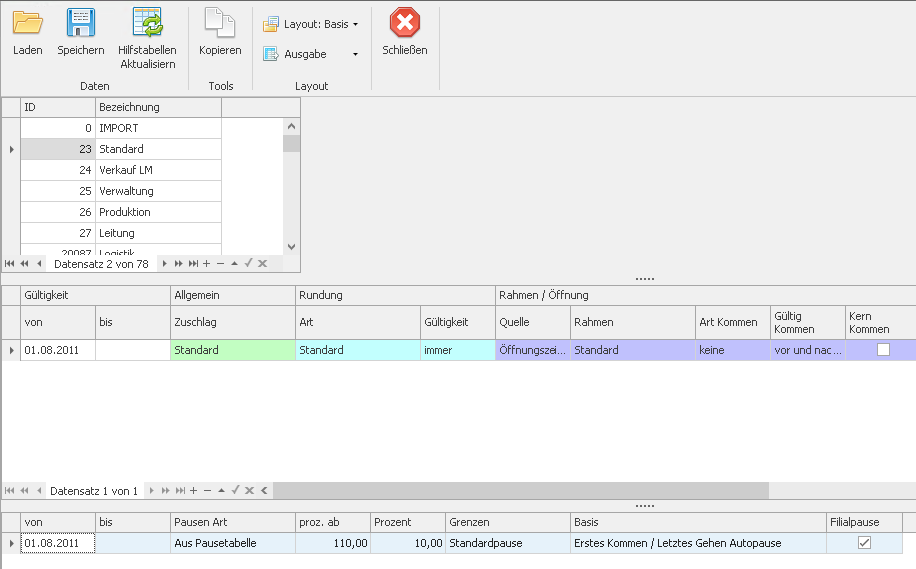
Task: Jump to first record in ID list navigator
Action: click(x=10, y=264)
